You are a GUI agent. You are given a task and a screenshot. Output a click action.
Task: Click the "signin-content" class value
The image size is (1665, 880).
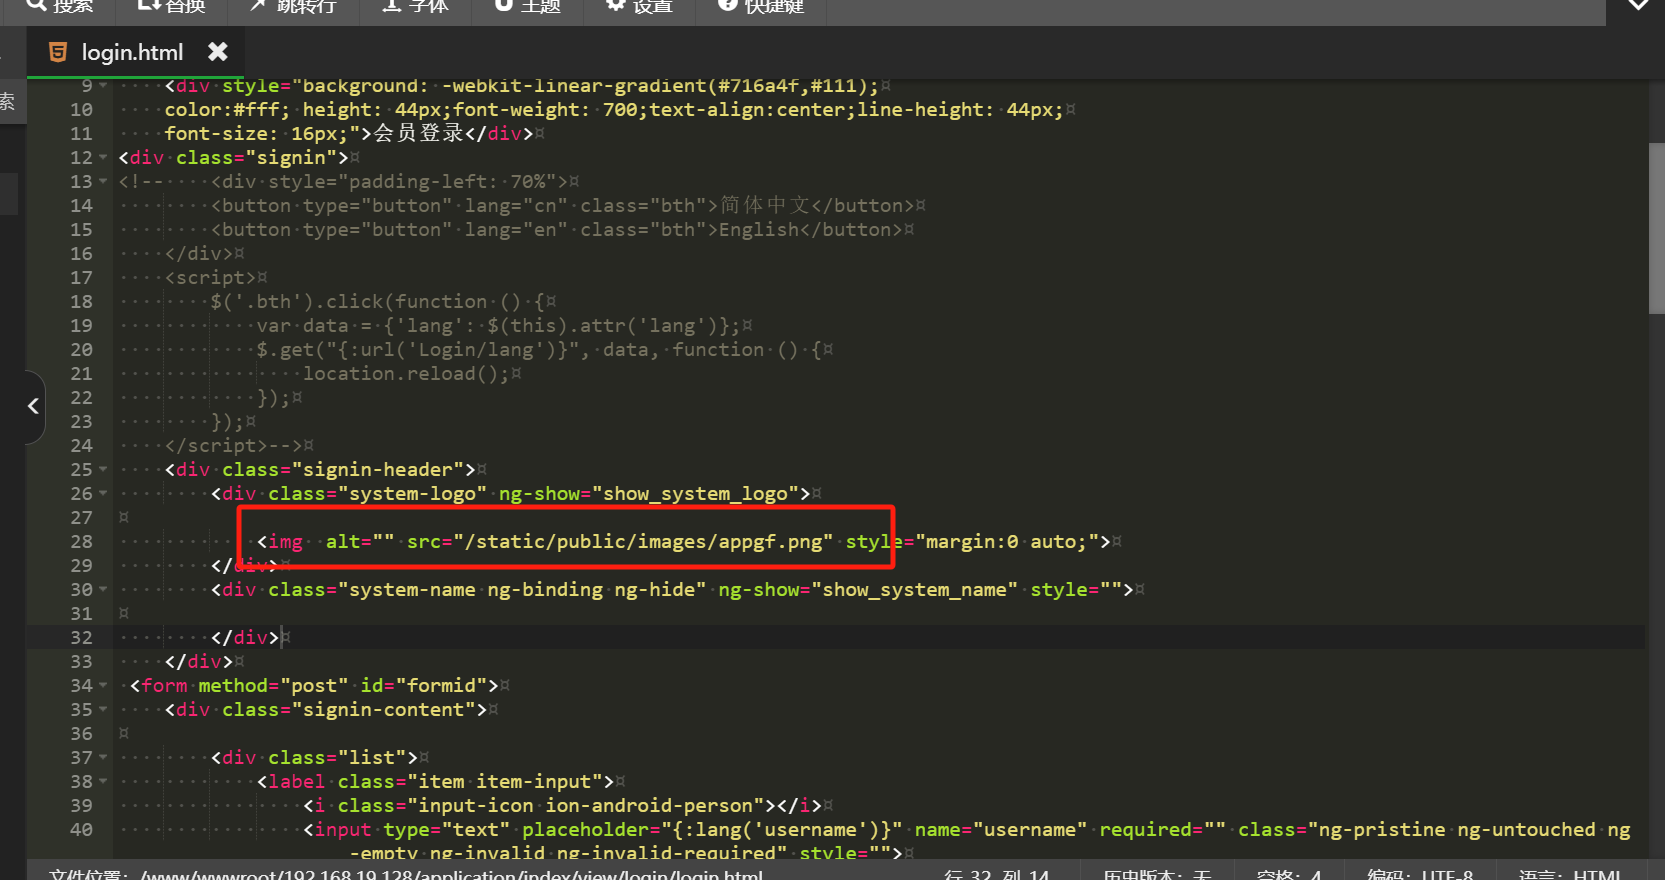[383, 710]
